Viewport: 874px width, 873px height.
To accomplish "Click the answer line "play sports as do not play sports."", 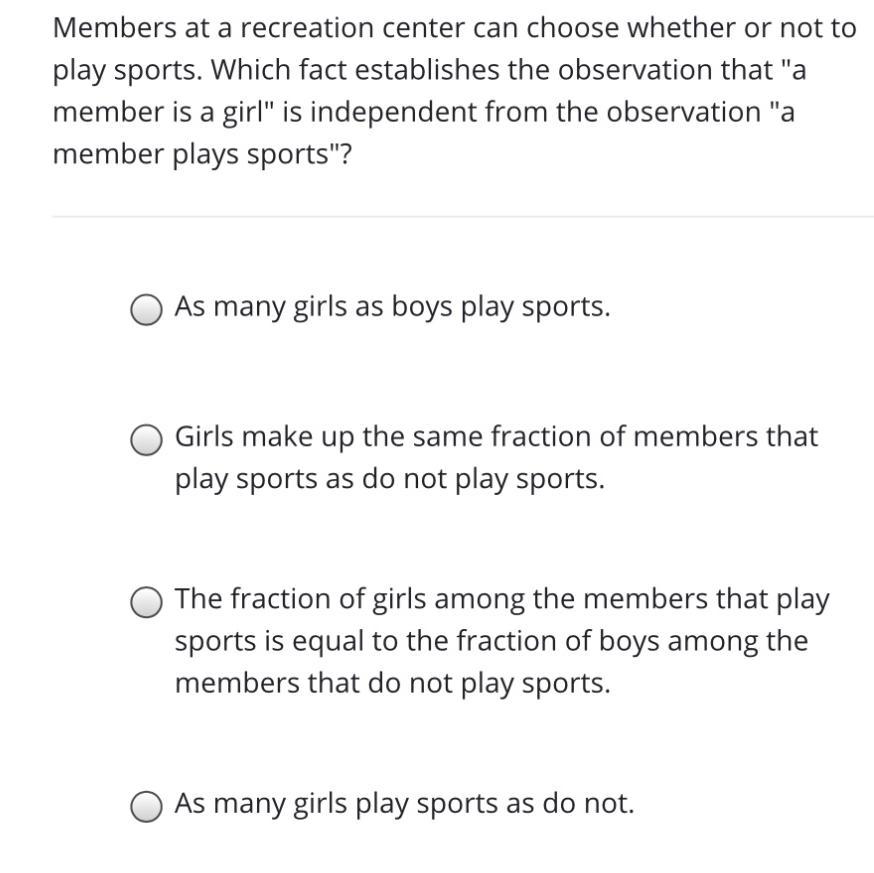I will [390, 480].
